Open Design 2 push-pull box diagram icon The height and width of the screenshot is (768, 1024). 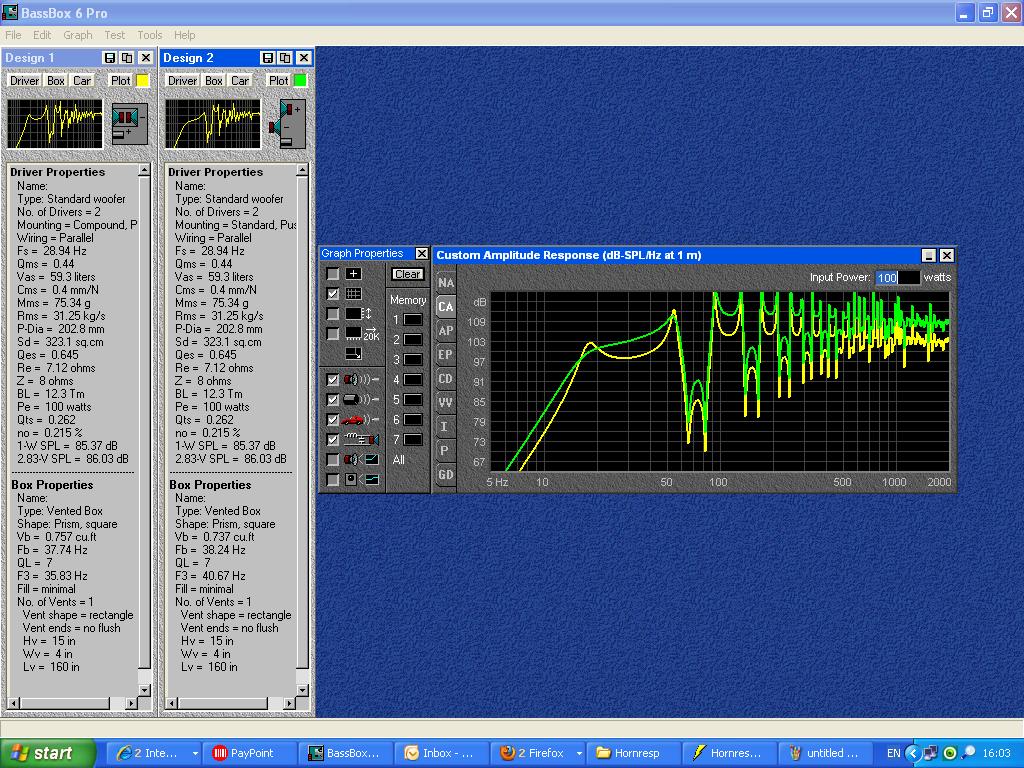tap(287, 123)
